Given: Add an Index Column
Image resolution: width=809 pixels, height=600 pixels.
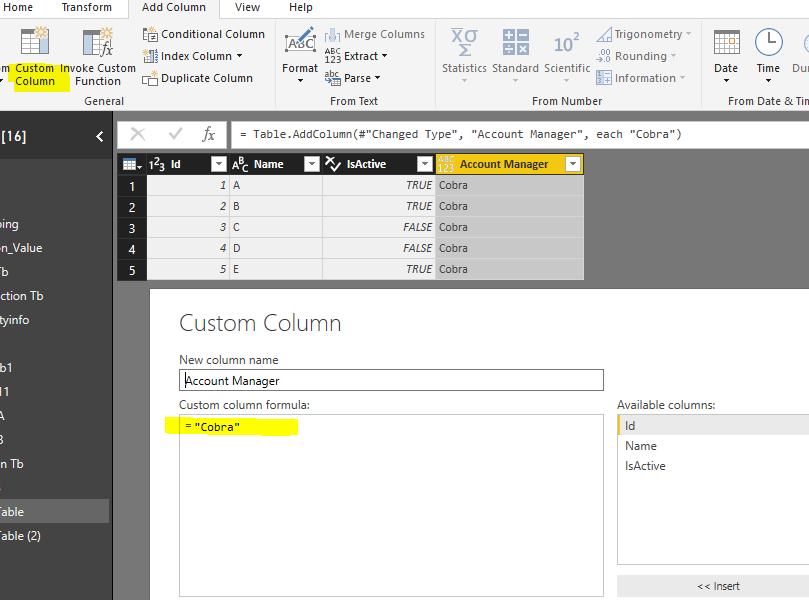Looking at the screenshot, I should 192,56.
